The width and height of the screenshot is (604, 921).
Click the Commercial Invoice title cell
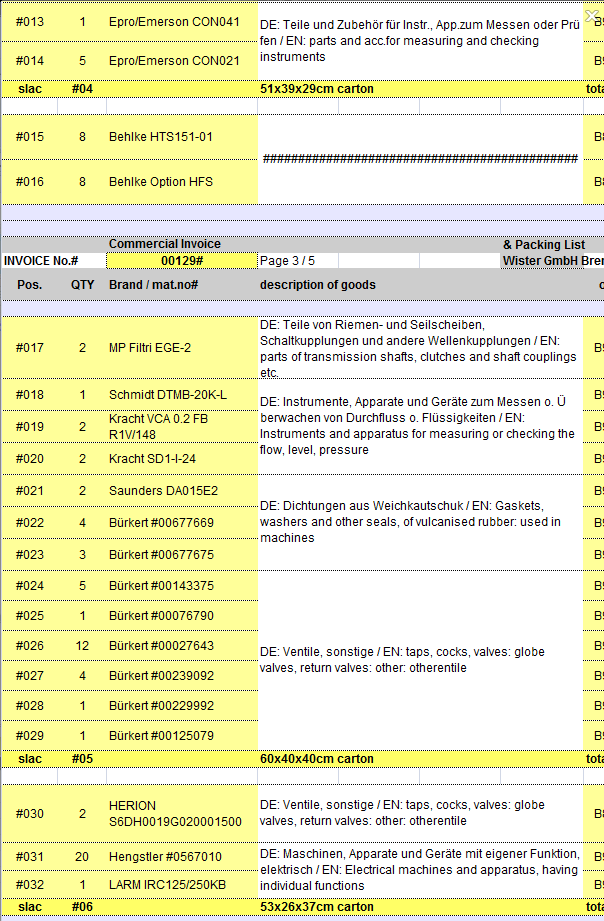click(165, 244)
